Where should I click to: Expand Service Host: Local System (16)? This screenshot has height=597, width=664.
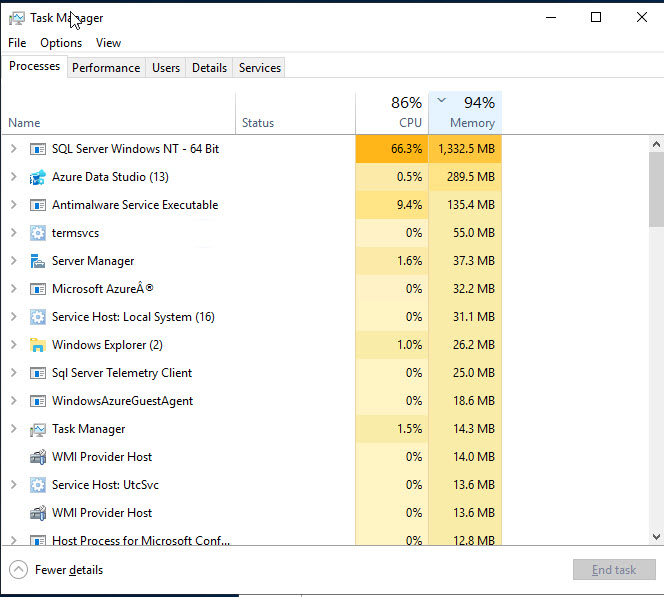pos(13,317)
